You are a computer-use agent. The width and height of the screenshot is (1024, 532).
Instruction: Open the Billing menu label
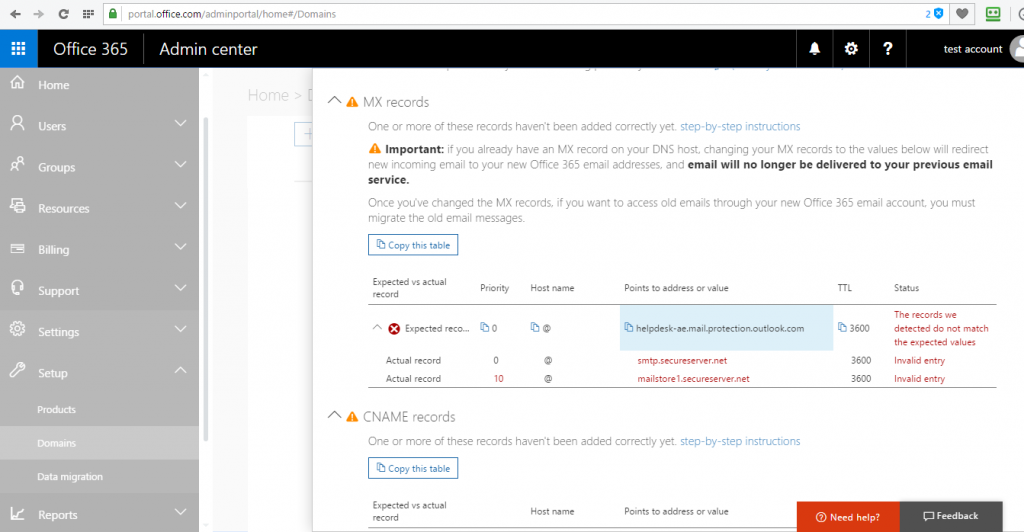point(54,249)
